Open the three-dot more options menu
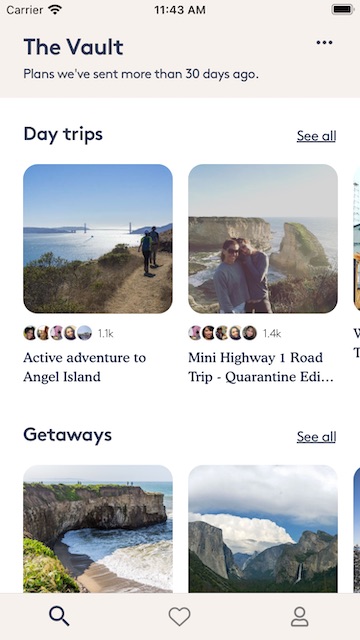Viewport: 360px width, 640px height. click(324, 42)
